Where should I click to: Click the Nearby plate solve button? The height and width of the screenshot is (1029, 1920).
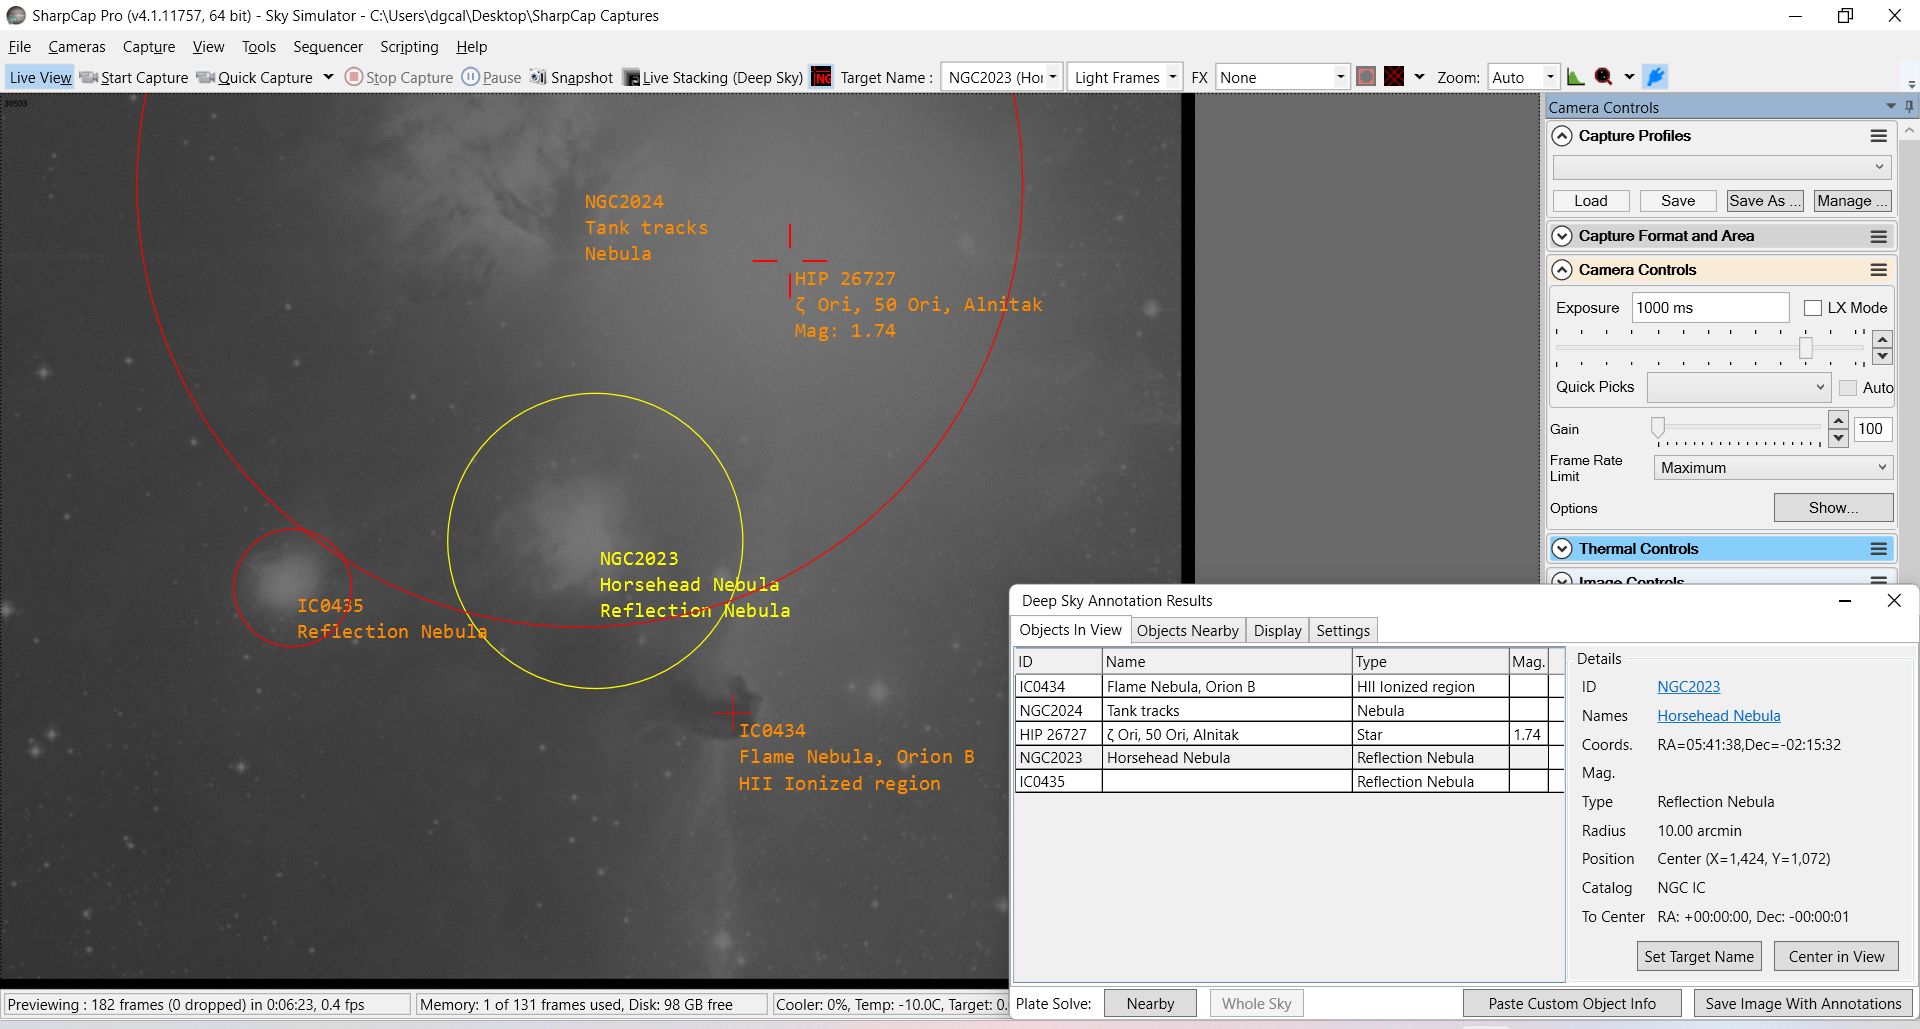pos(1150,1004)
